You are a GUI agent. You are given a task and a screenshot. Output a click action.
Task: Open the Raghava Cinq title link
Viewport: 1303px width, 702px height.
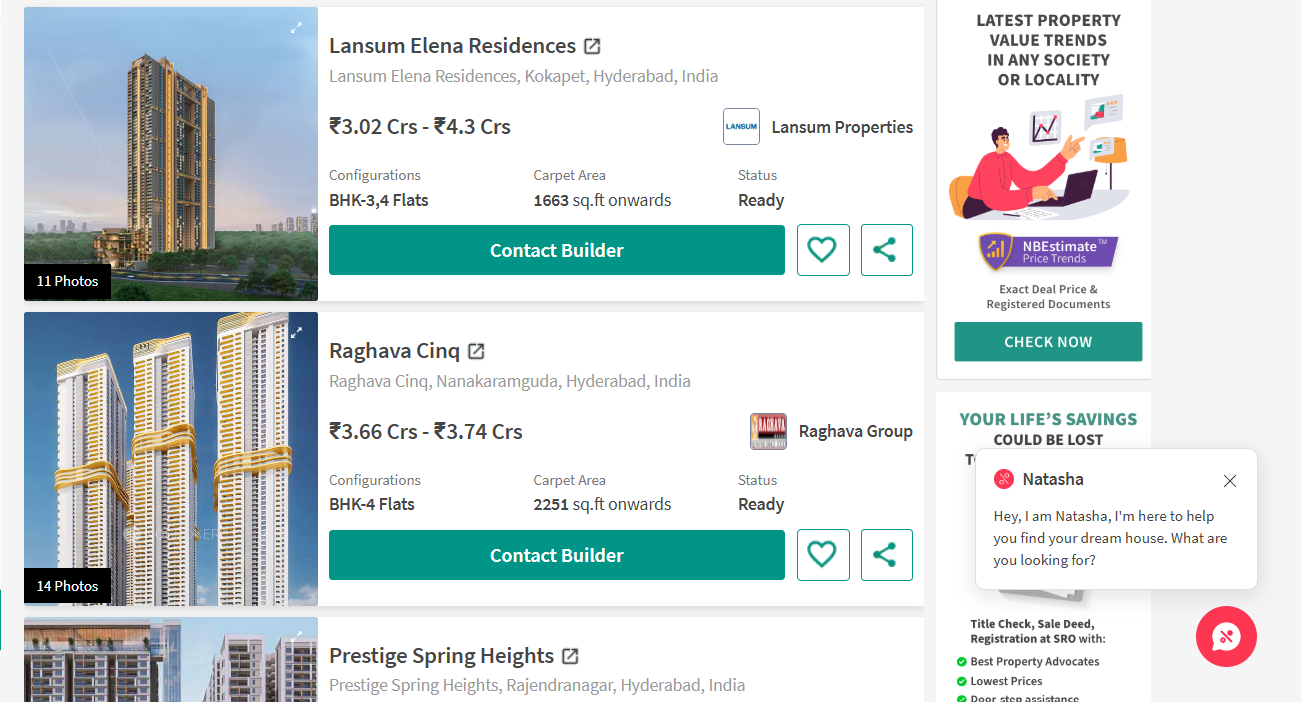(394, 351)
